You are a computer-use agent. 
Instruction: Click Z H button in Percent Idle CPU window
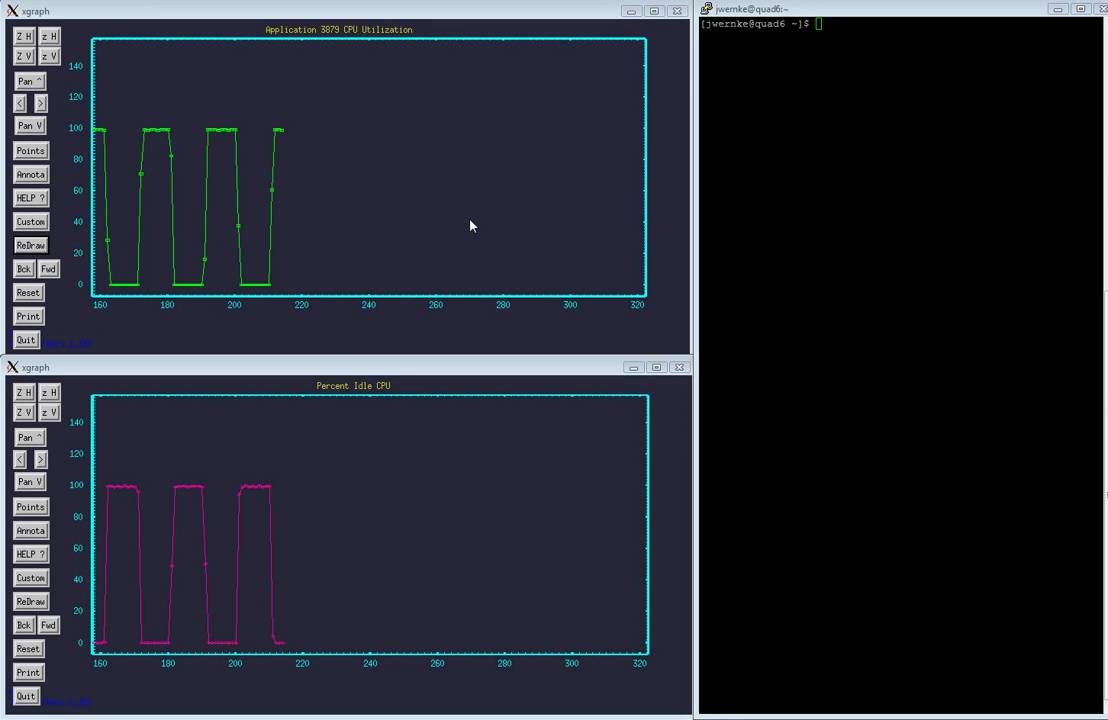(24, 392)
